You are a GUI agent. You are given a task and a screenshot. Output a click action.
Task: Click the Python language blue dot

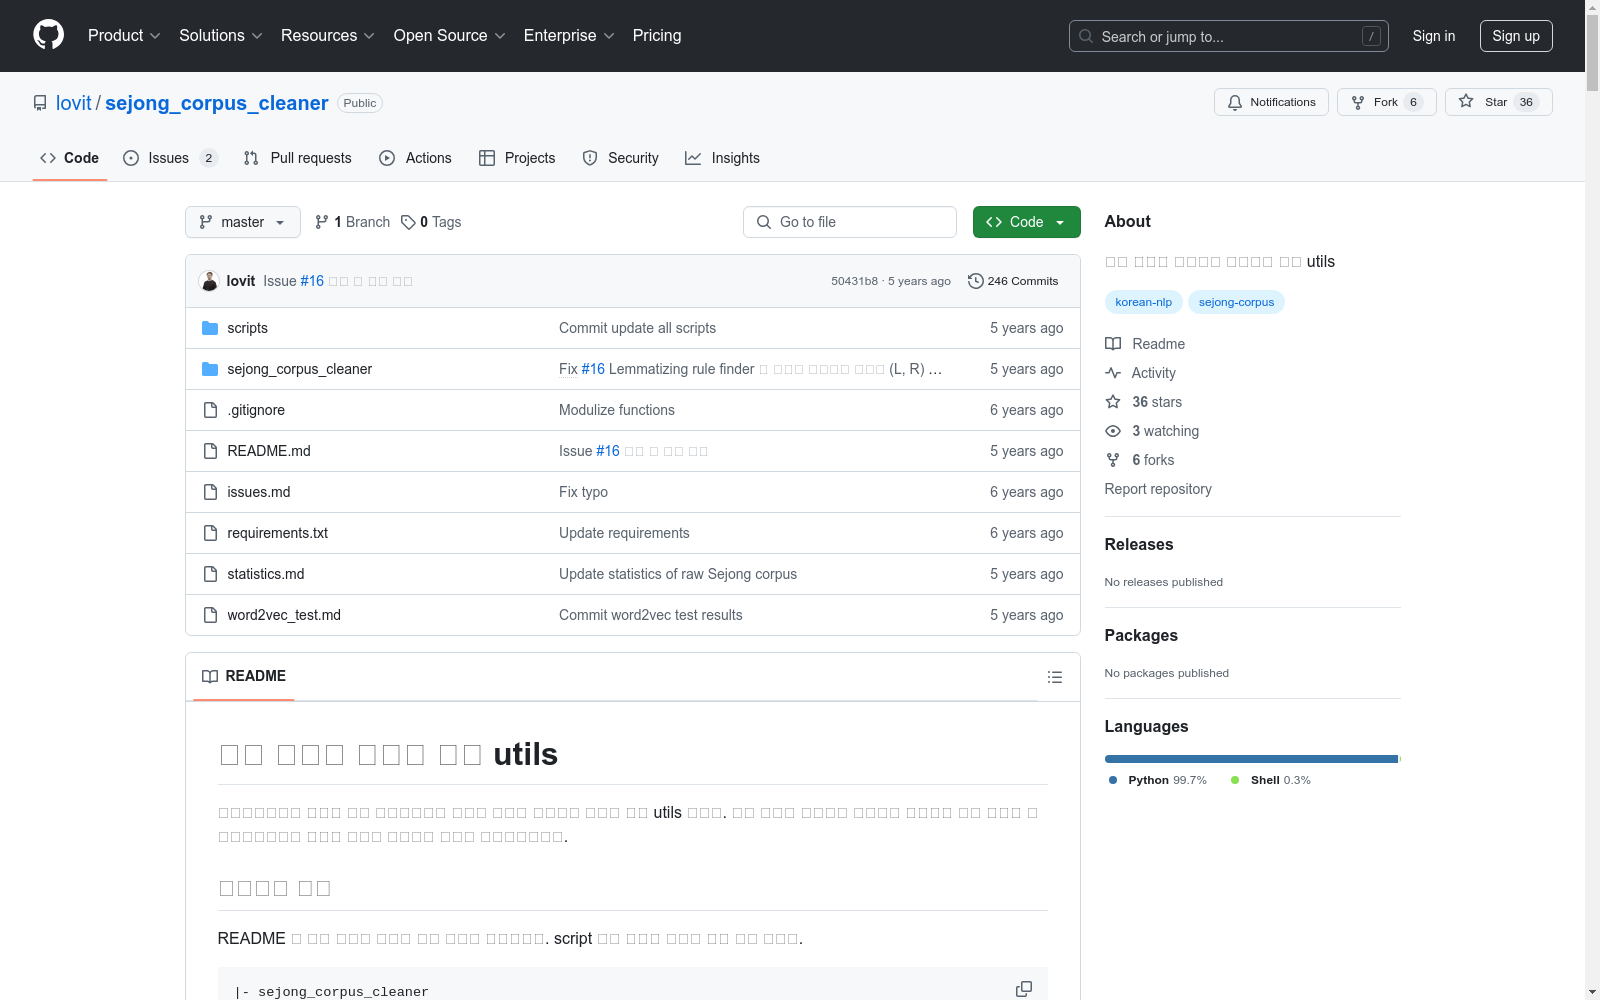click(x=1113, y=780)
